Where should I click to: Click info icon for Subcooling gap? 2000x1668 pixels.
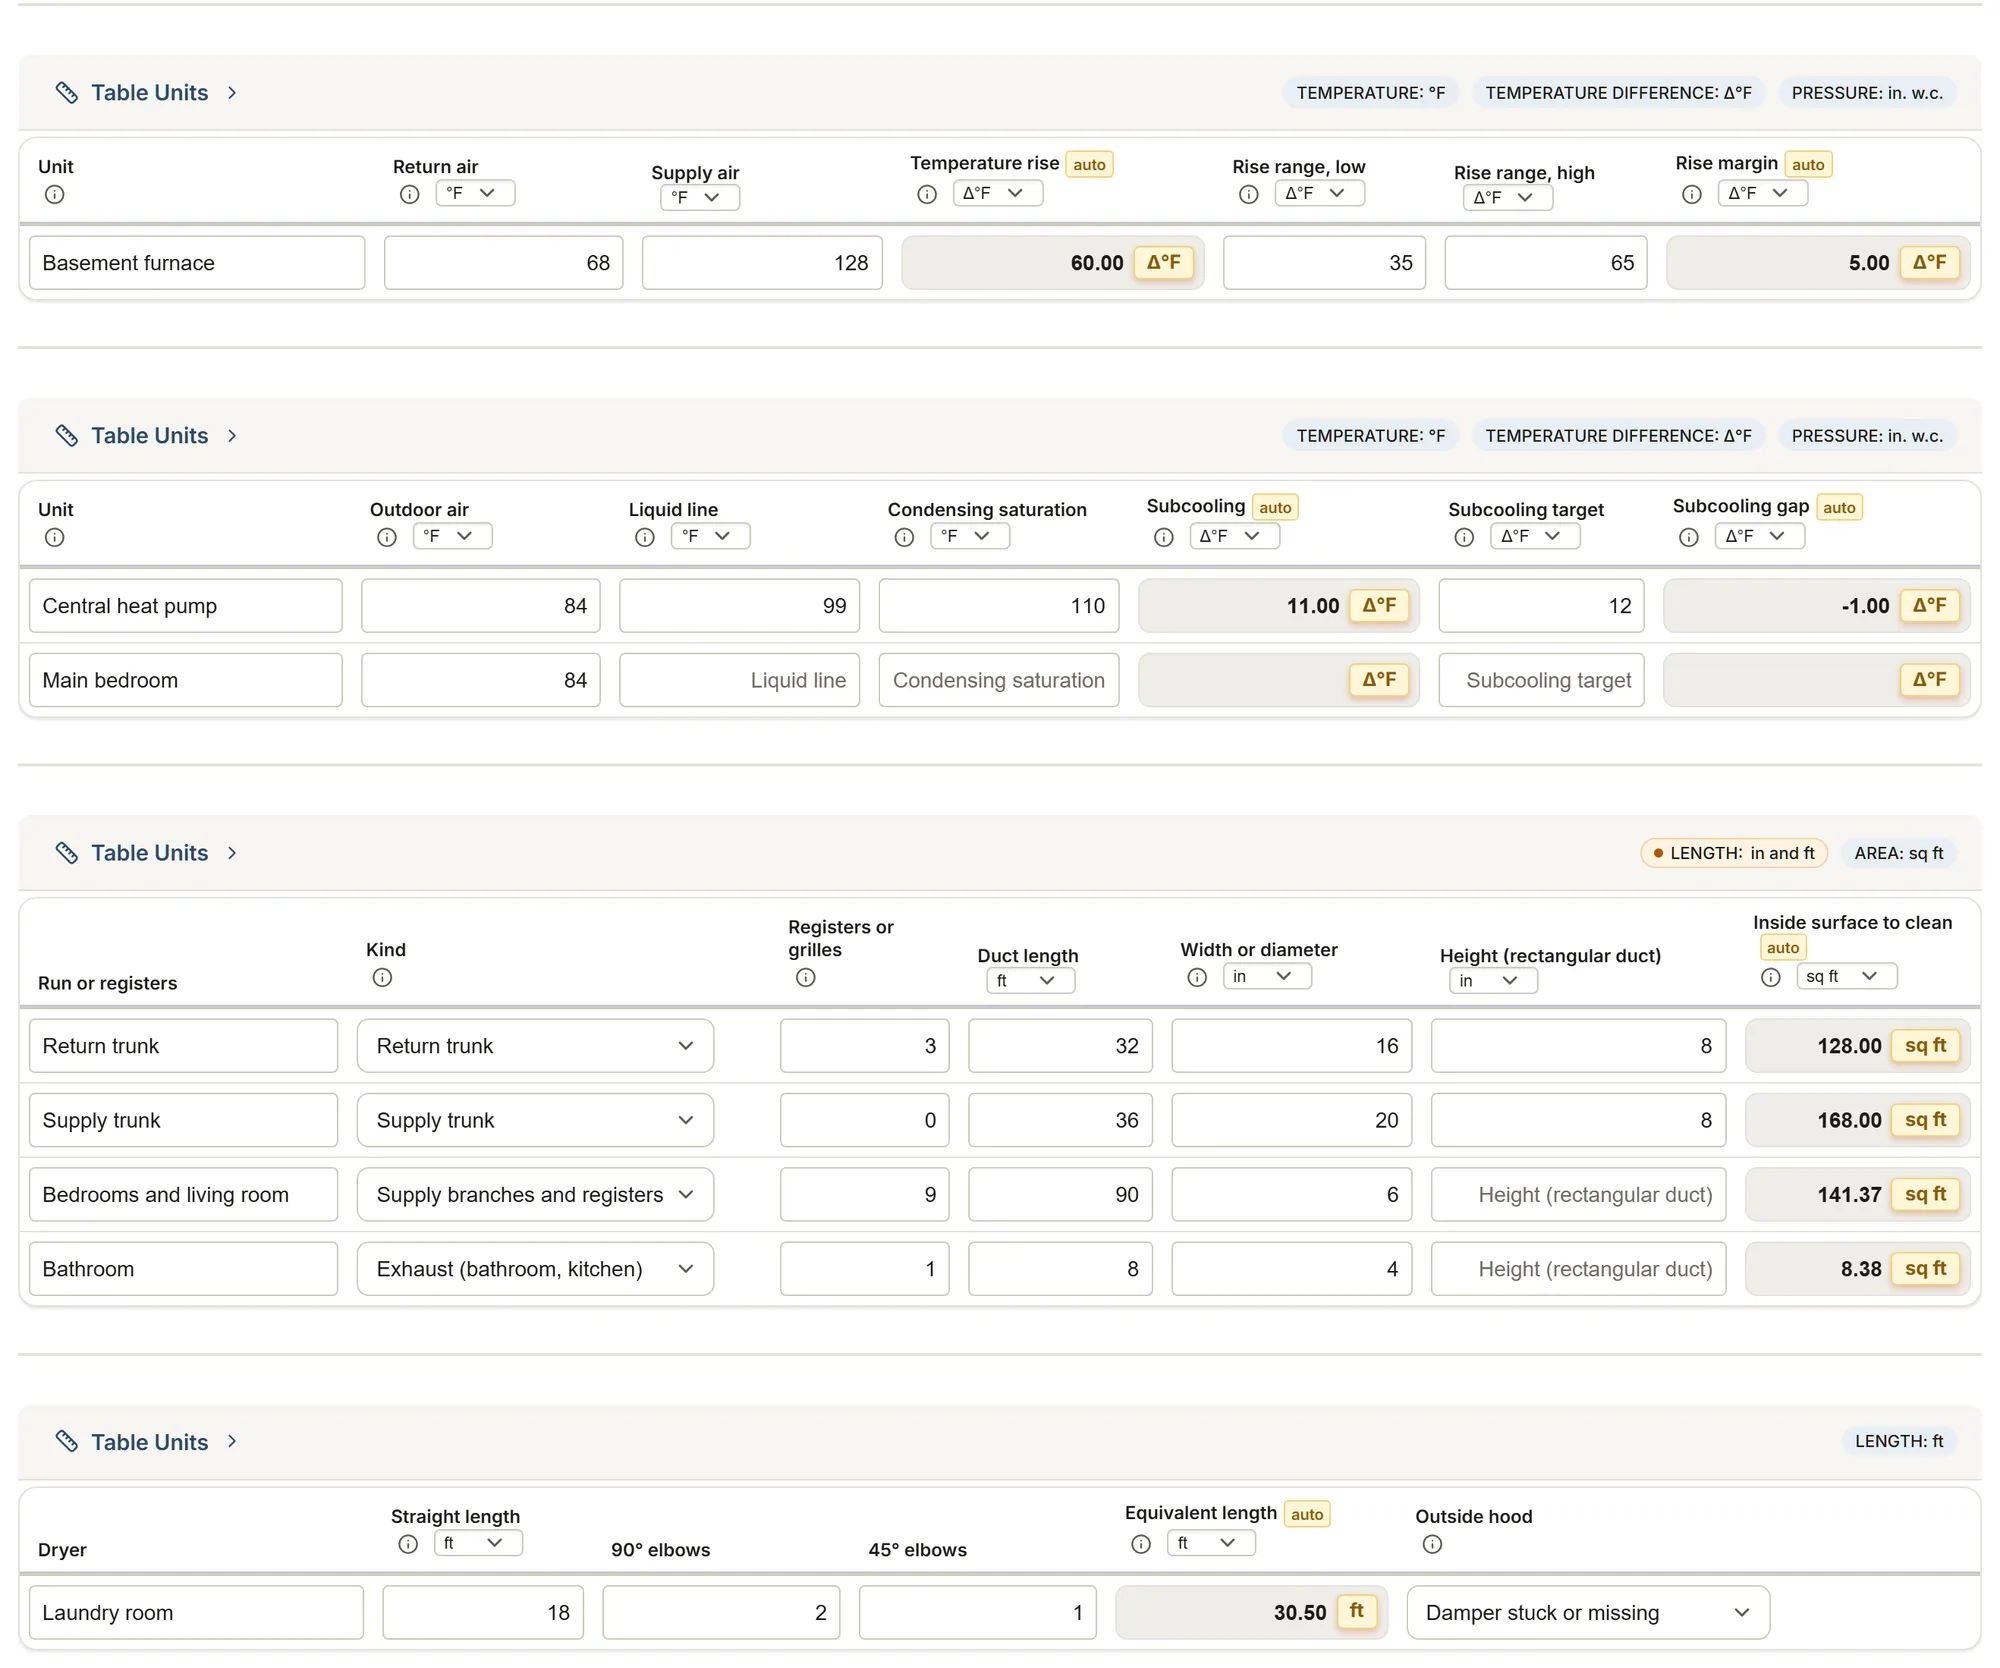pyautogui.click(x=1688, y=538)
